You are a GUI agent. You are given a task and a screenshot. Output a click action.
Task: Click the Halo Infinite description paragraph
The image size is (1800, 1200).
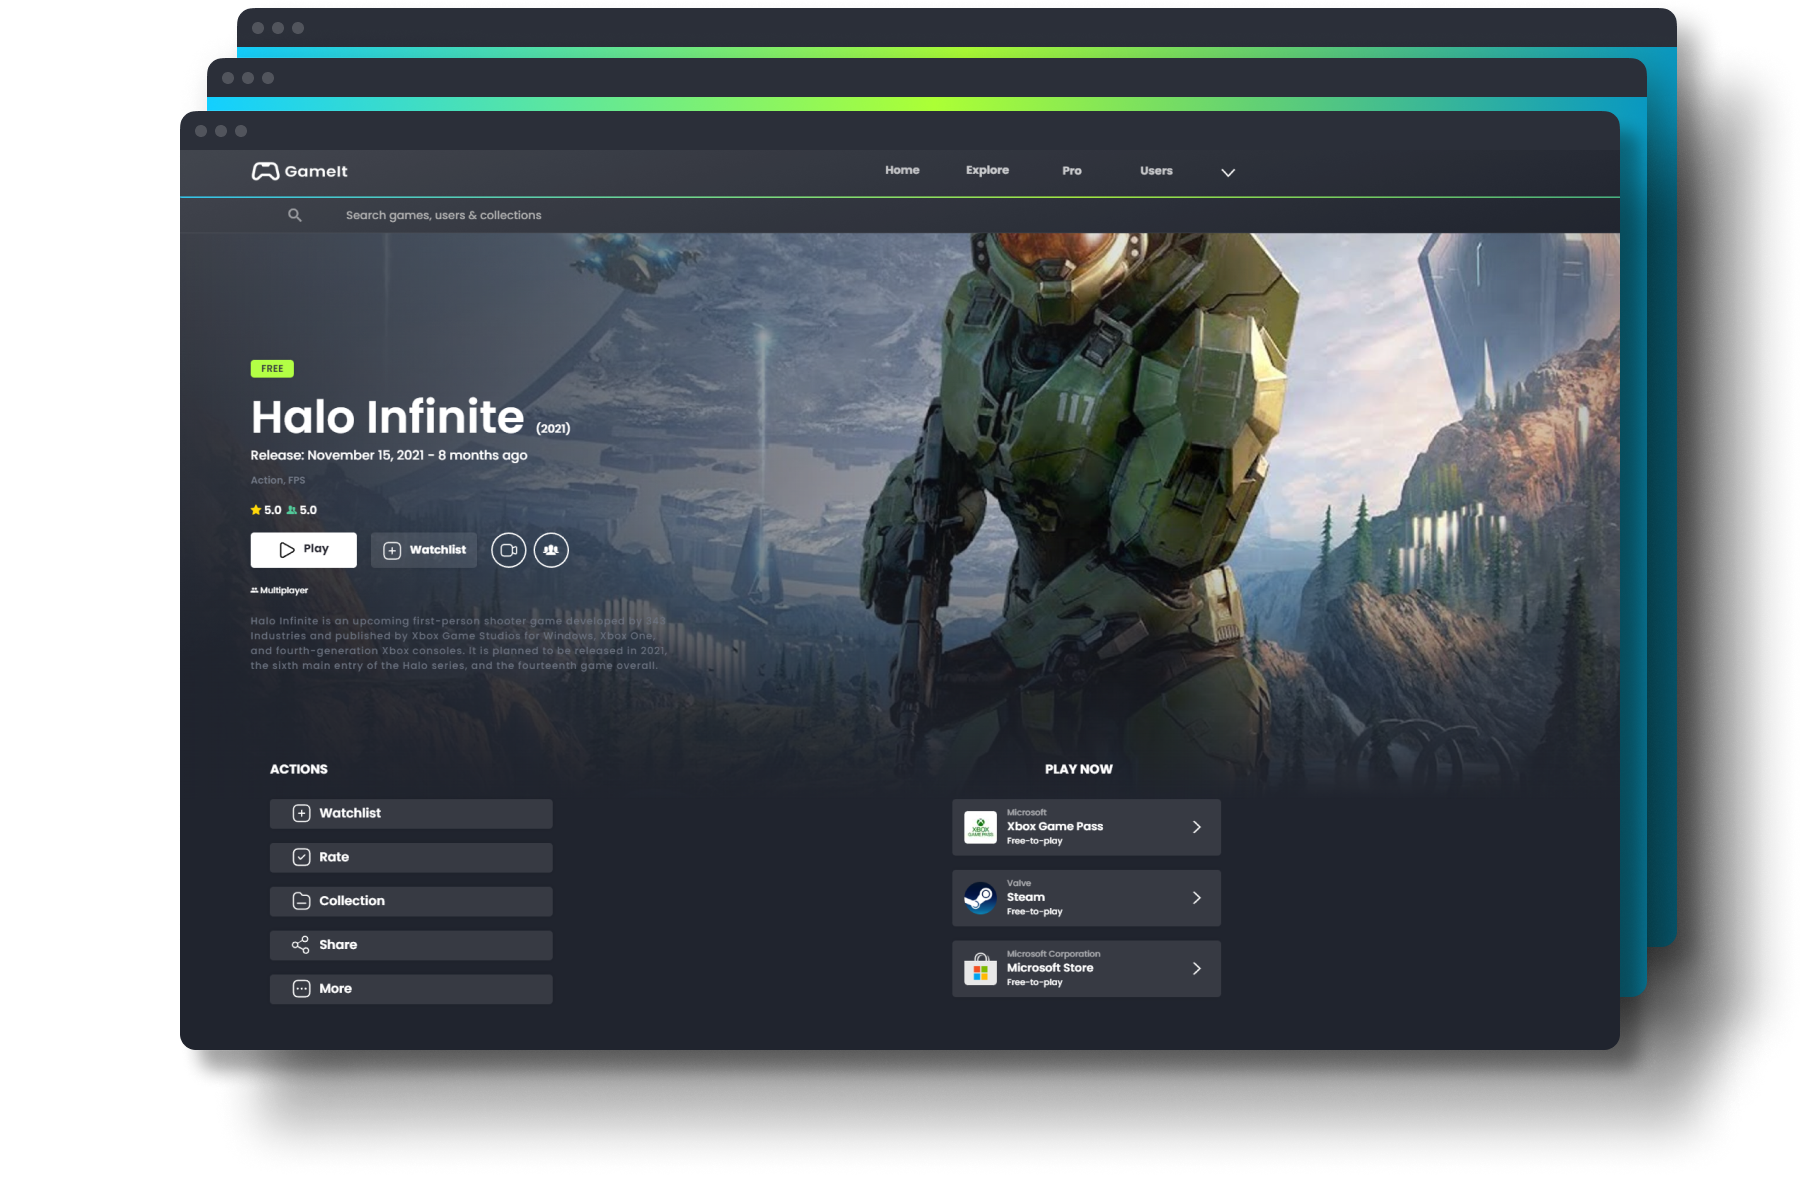[x=458, y=643]
